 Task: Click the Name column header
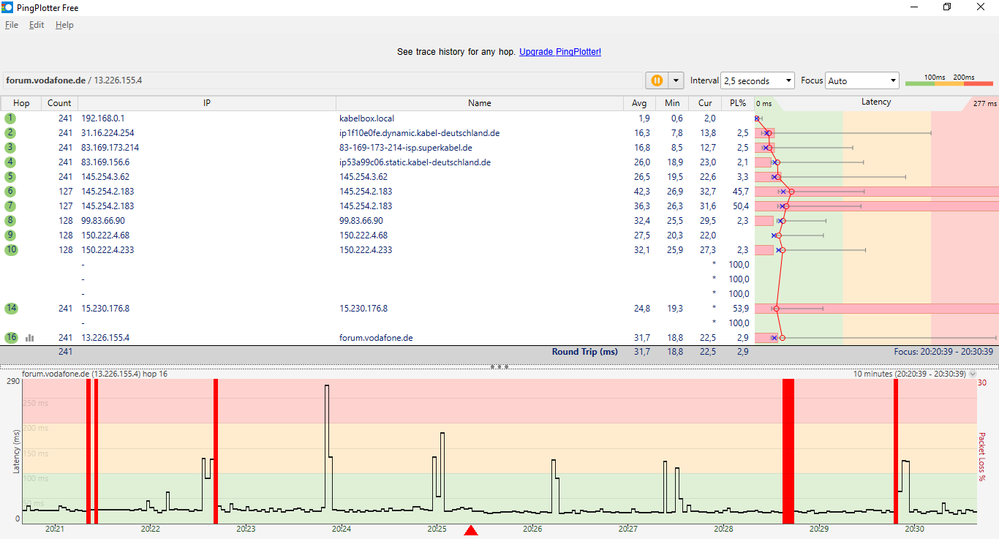click(x=479, y=103)
